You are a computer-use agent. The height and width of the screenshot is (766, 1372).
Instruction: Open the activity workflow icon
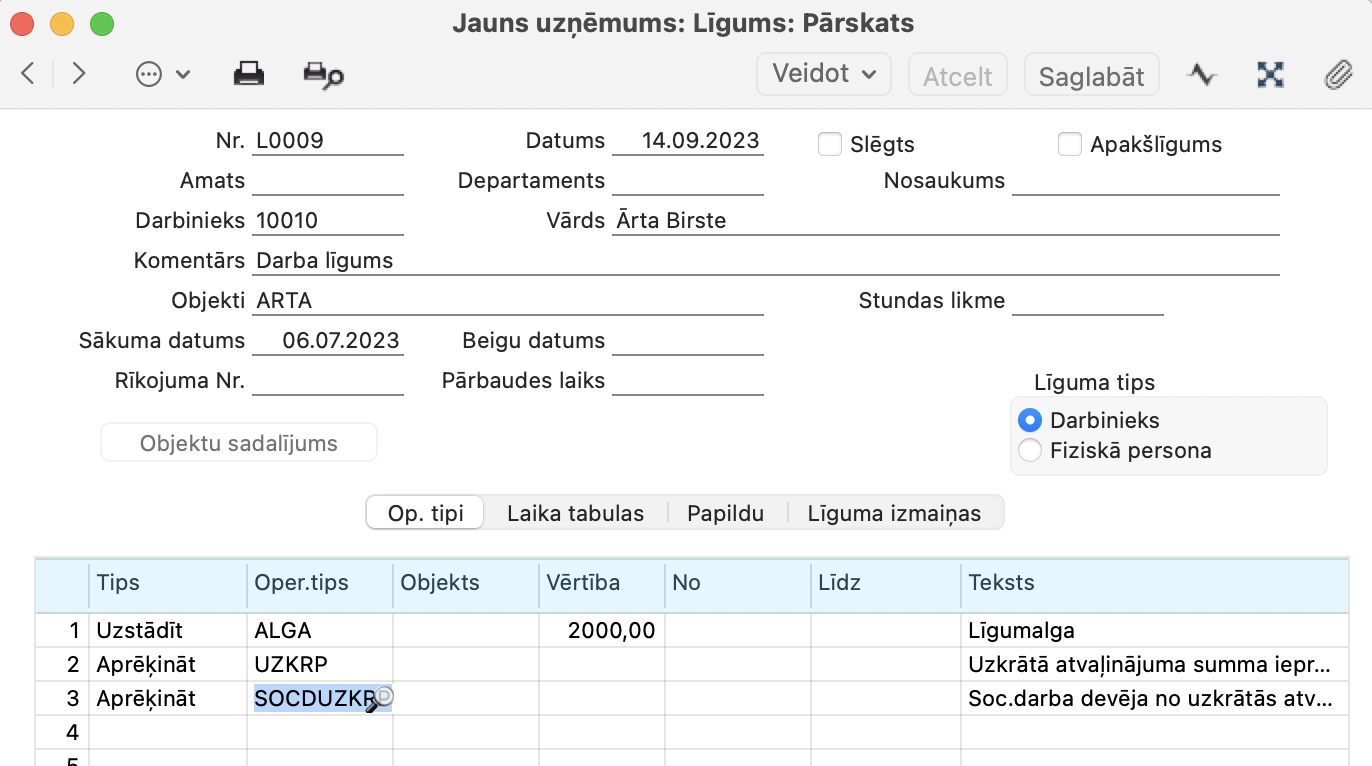1201,75
